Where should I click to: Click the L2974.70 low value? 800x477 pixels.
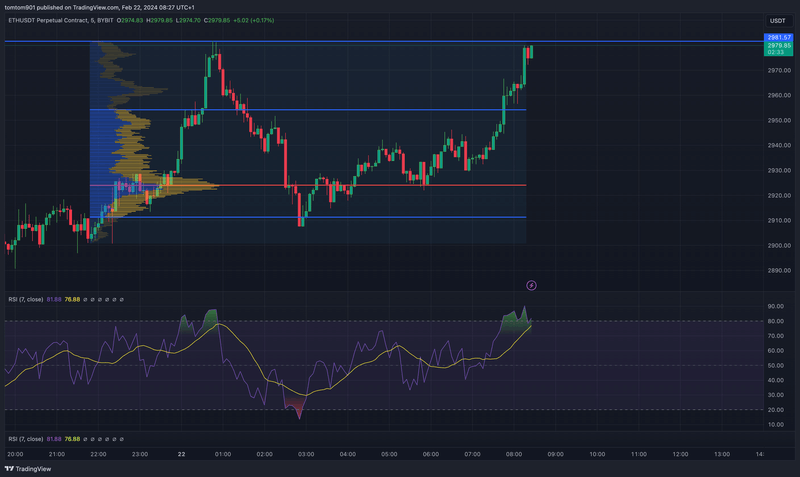[188, 20]
